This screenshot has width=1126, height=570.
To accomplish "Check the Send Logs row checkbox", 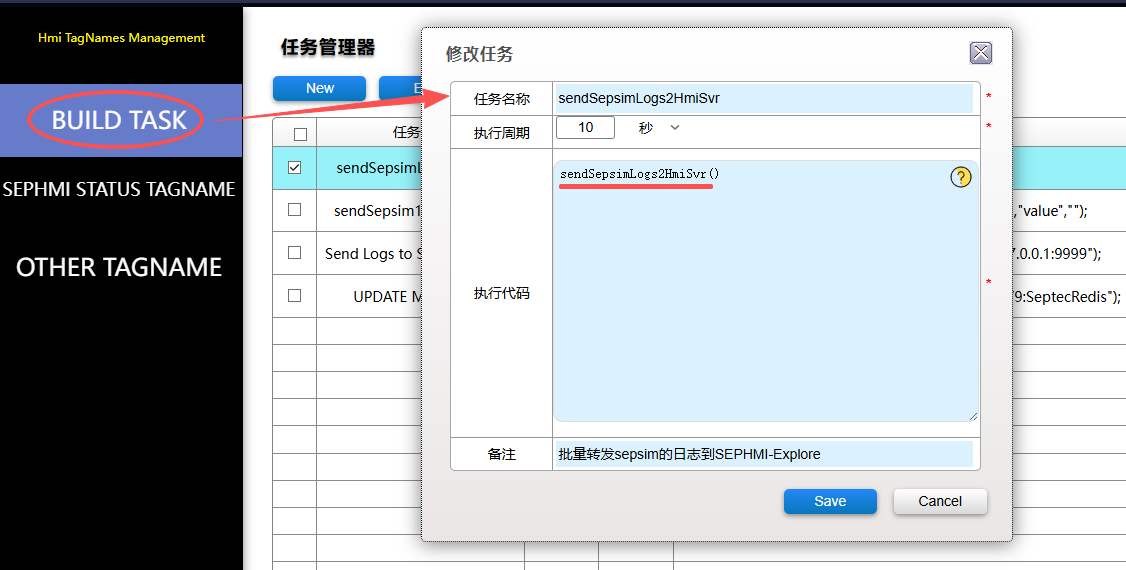I will point(294,253).
